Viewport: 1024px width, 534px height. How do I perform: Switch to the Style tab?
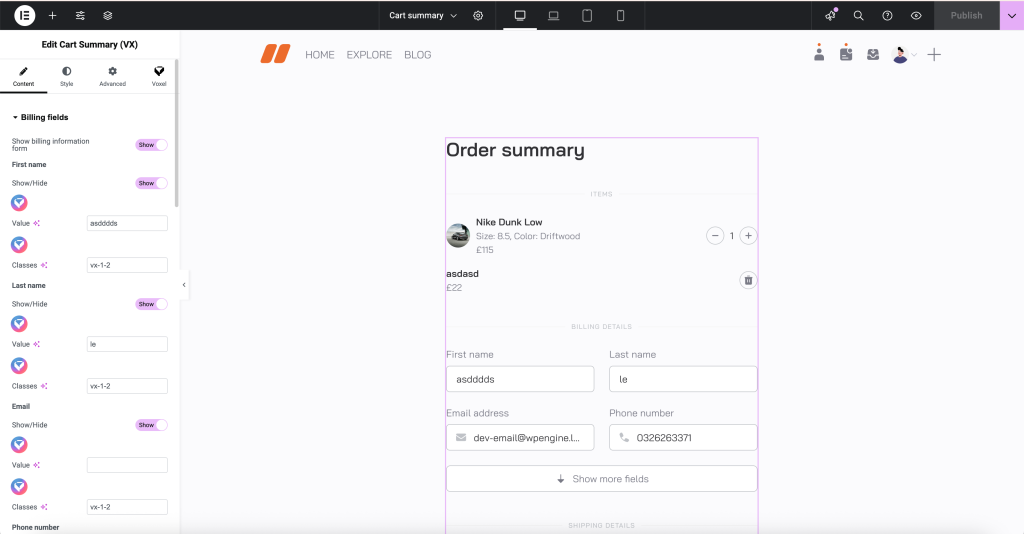point(66,76)
